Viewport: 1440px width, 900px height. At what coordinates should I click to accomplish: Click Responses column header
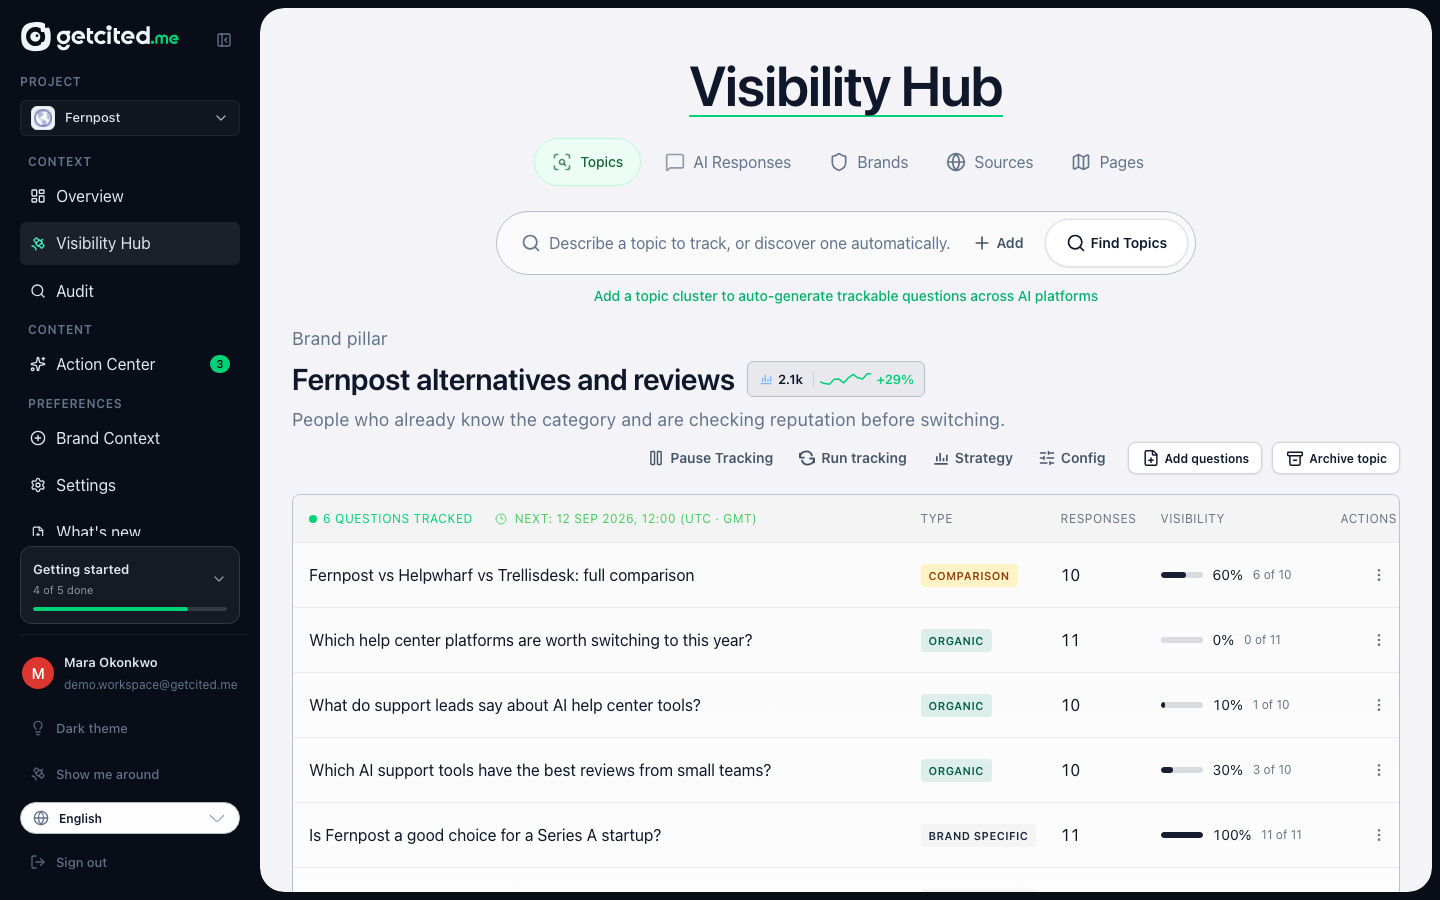[1098, 519]
